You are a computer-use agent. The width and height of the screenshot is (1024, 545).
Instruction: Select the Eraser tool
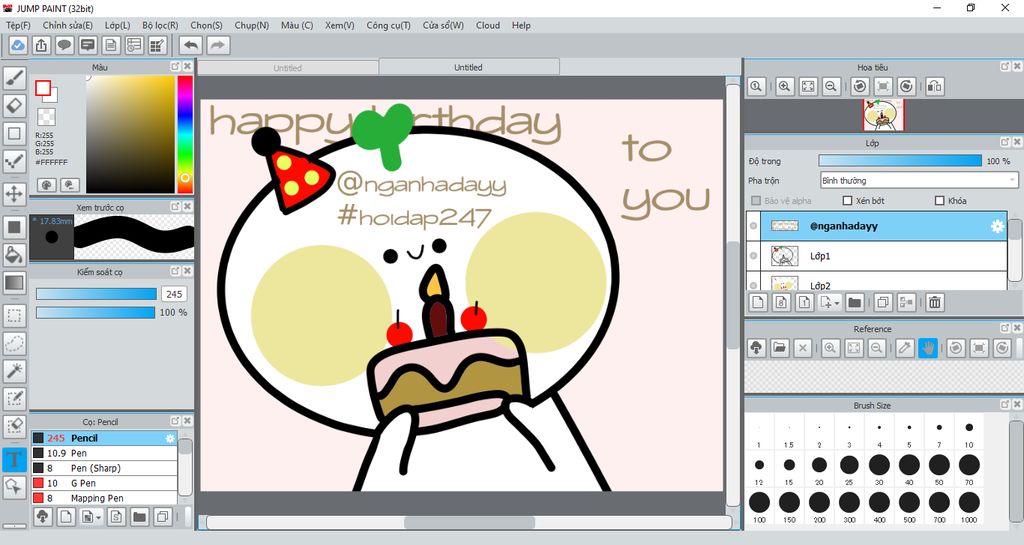pos(14,105)
